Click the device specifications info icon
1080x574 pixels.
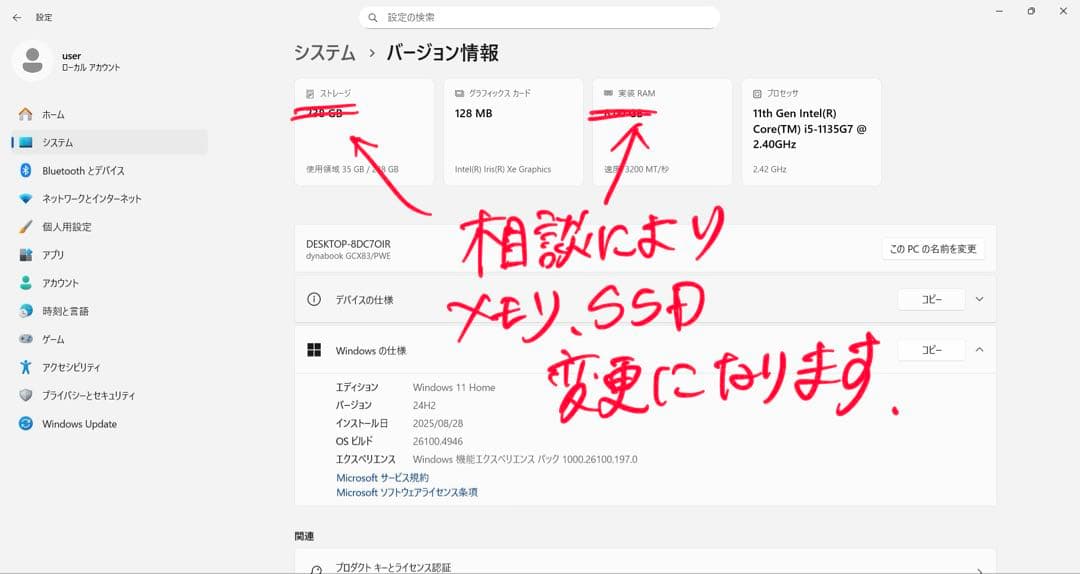[x=314, y=300]
